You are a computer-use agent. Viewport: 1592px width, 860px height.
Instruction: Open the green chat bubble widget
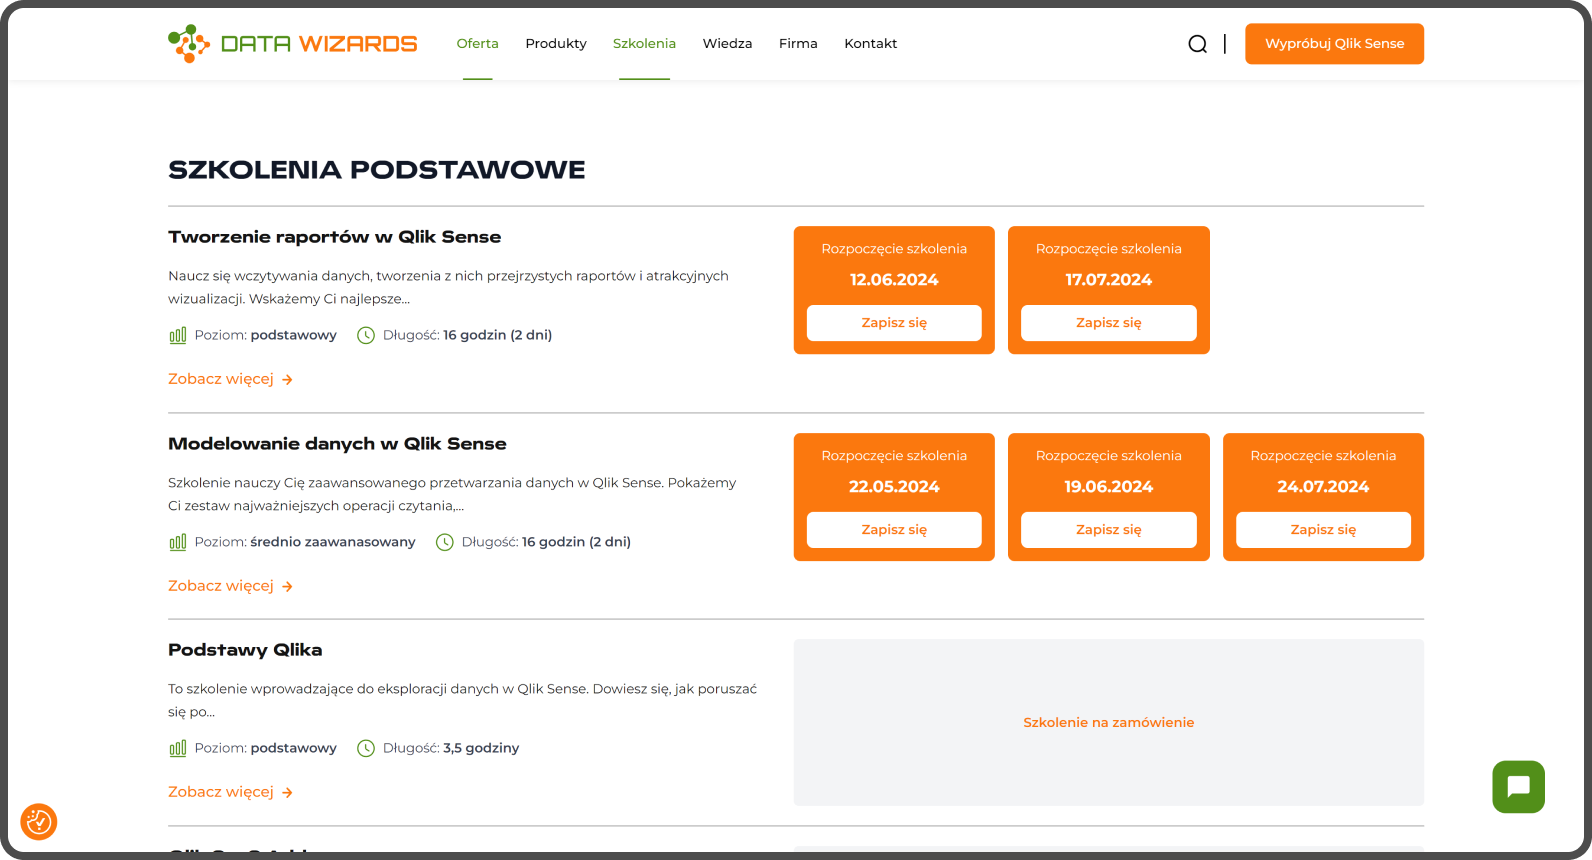[x=1518, y=787]
